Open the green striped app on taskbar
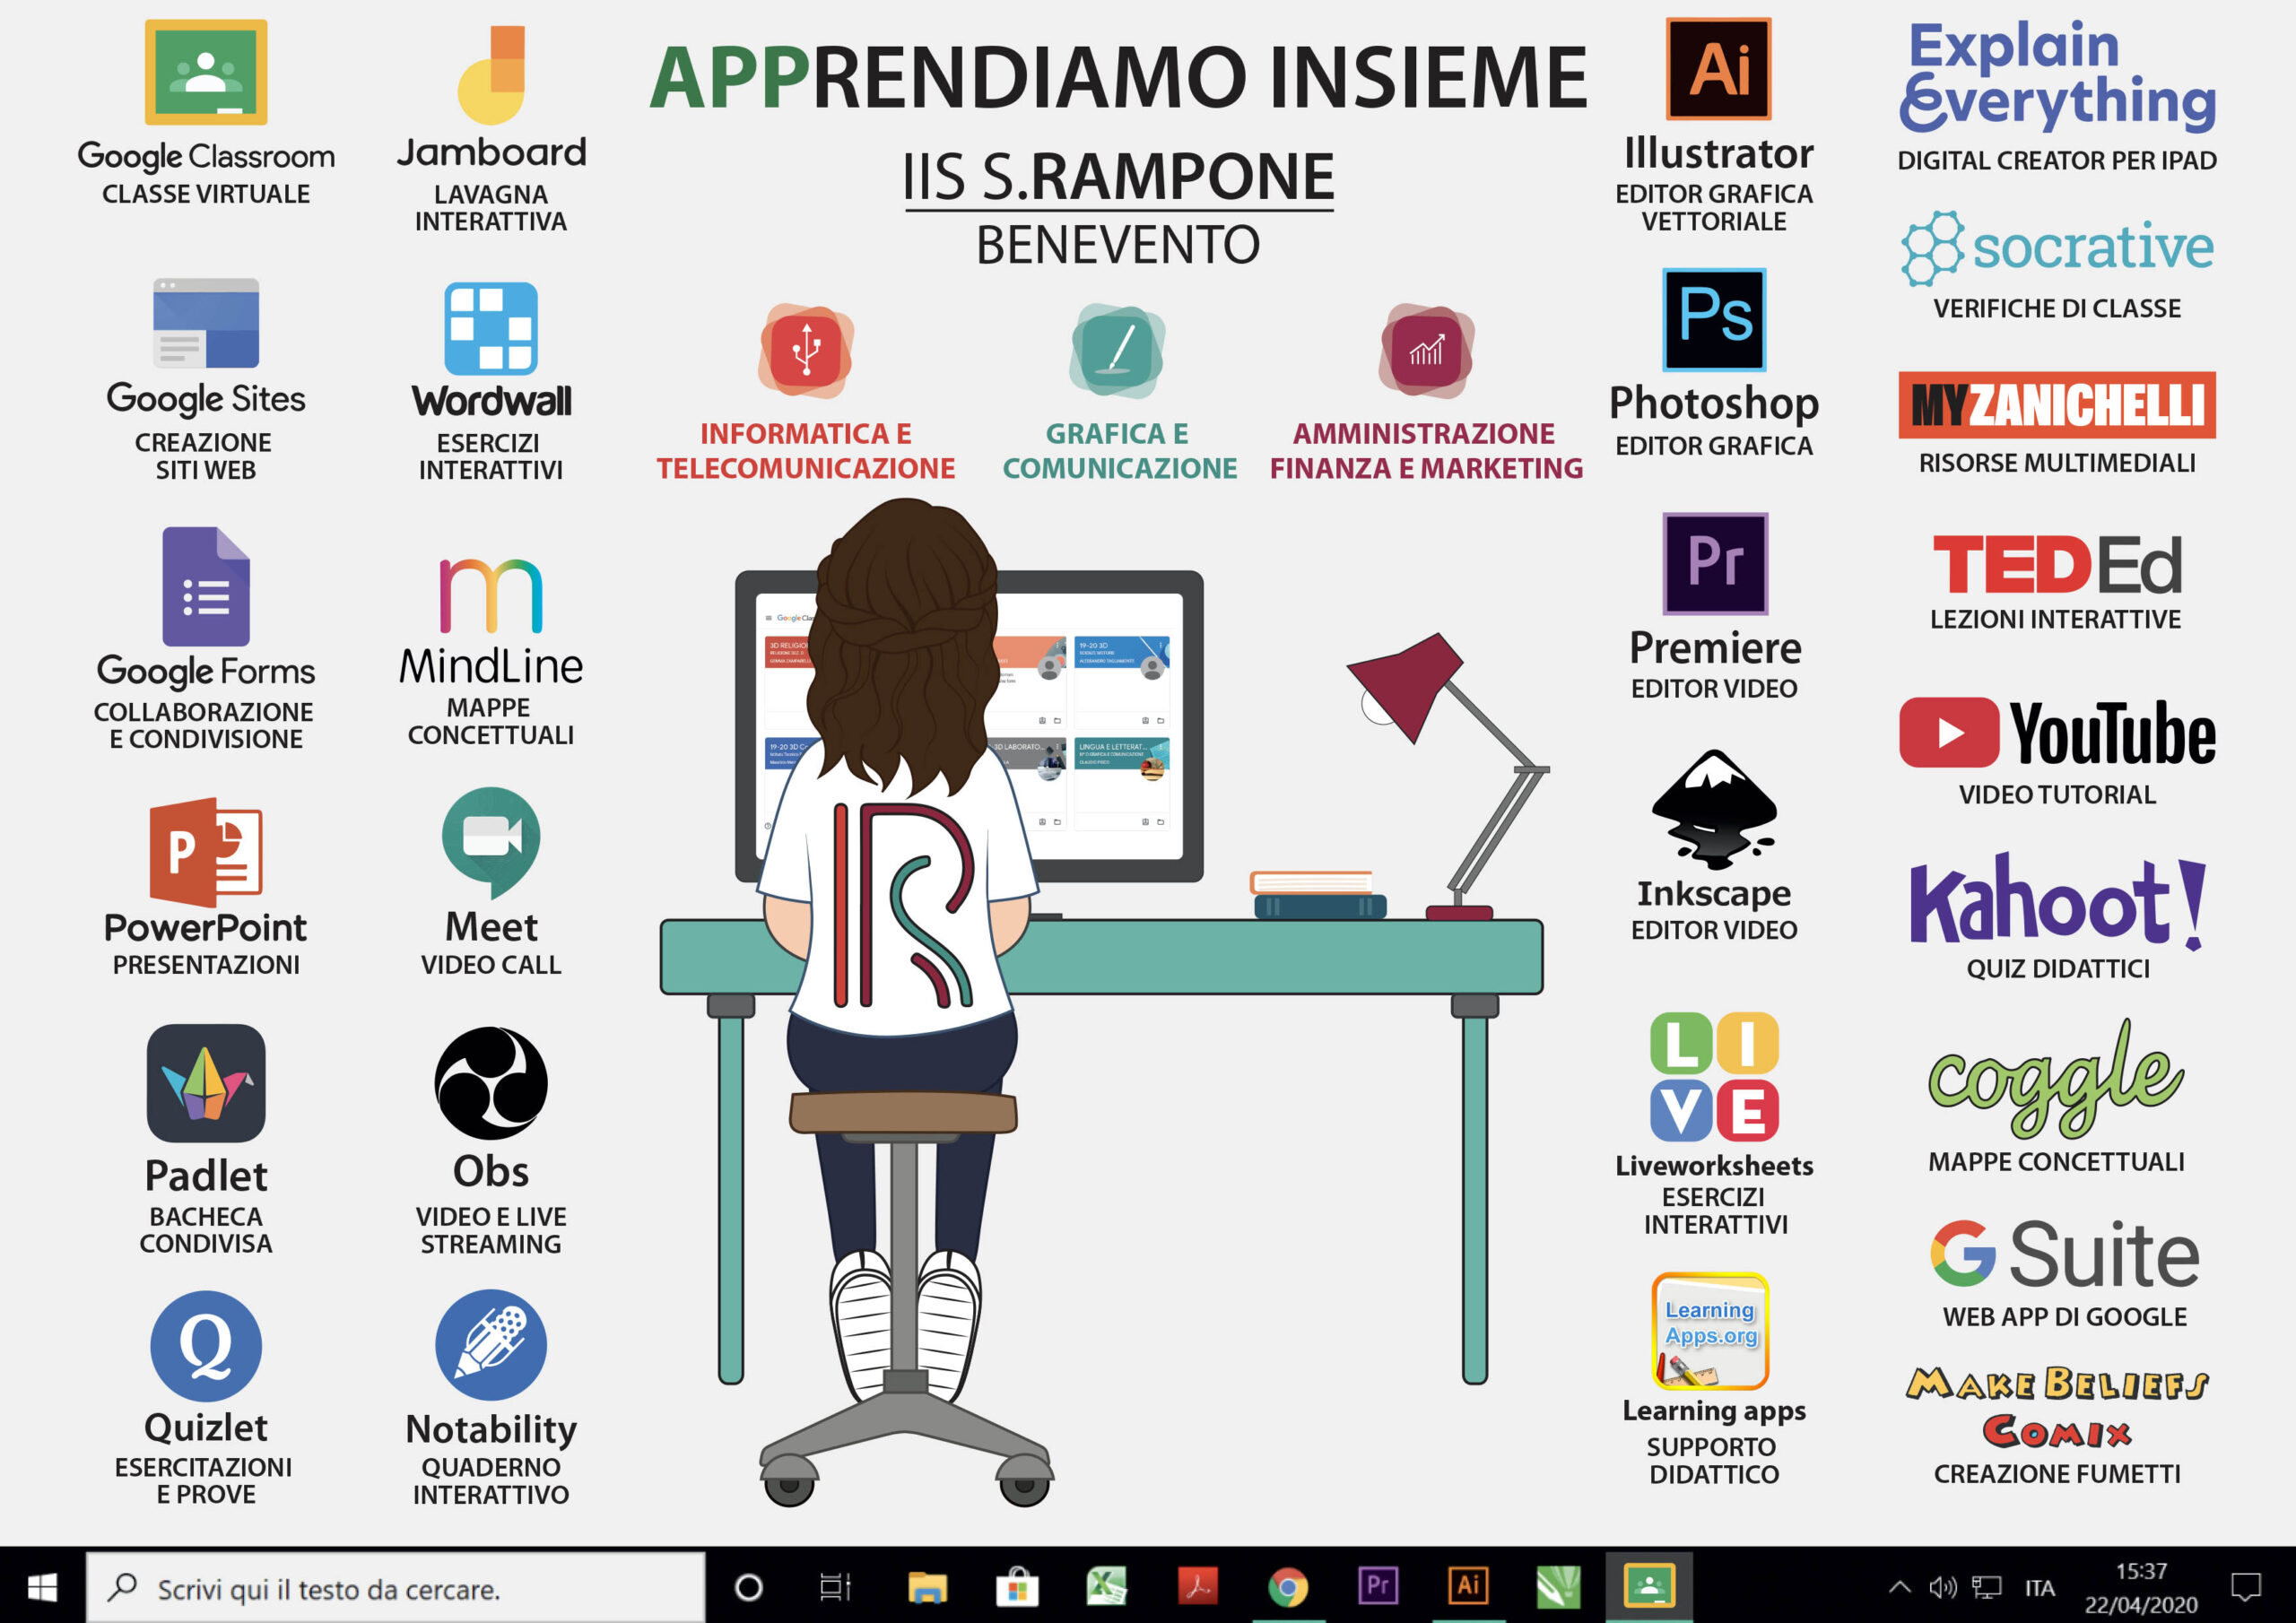 click(x=1558, y=1587)
